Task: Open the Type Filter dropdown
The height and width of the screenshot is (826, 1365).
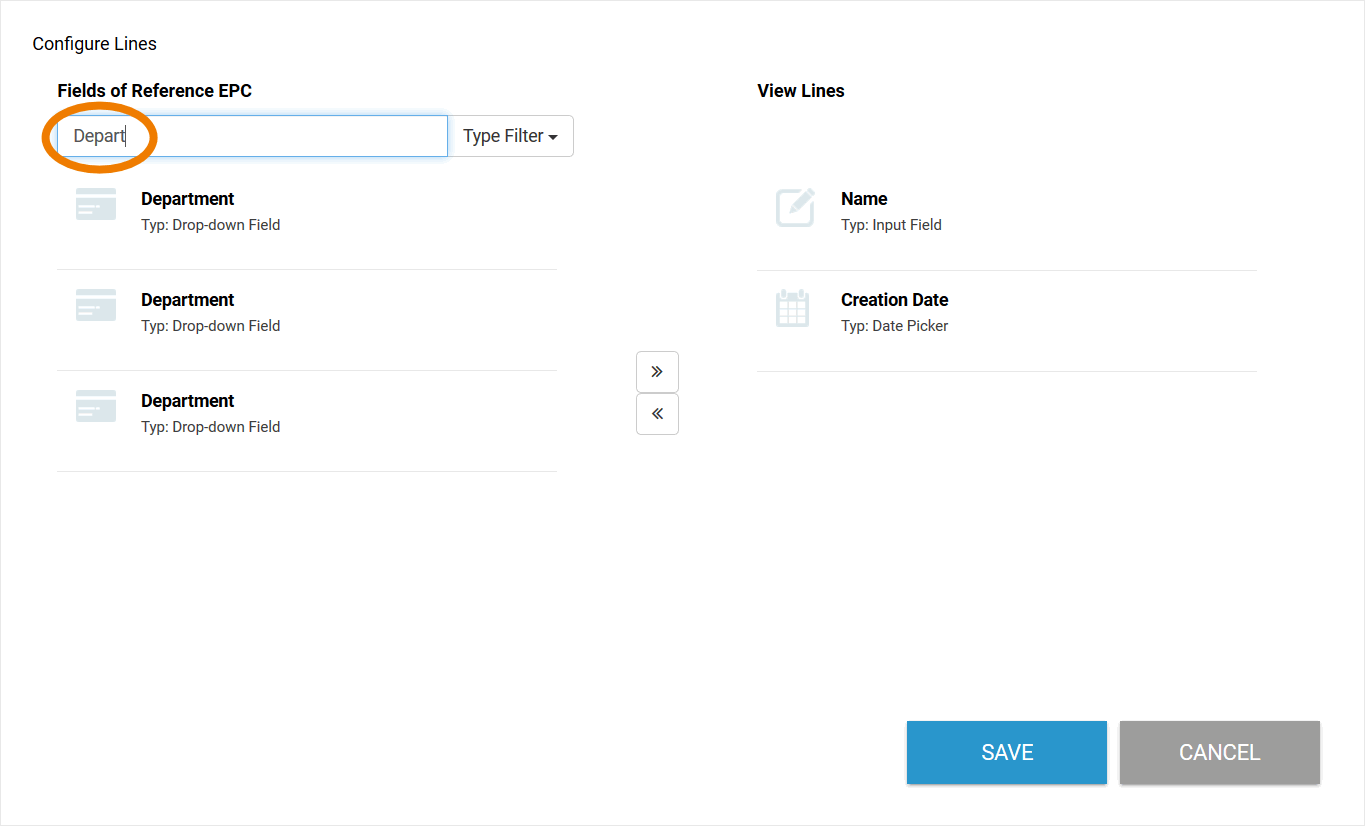Action: tap(510, 136)
